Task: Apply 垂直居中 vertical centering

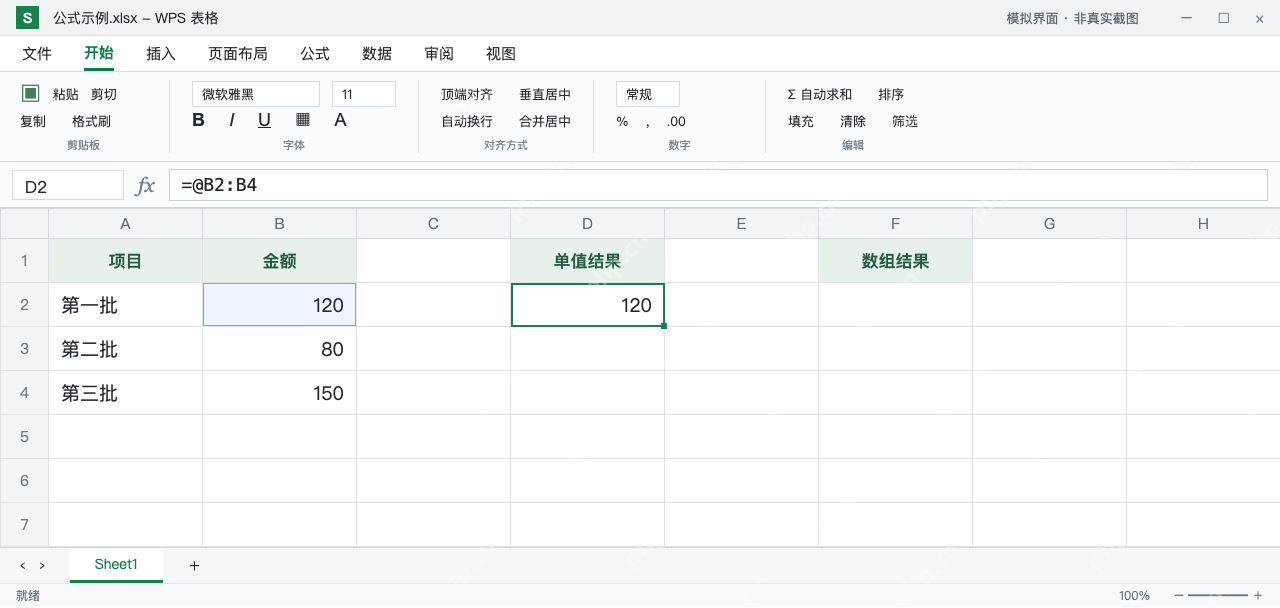Action: tap(545, 94)
